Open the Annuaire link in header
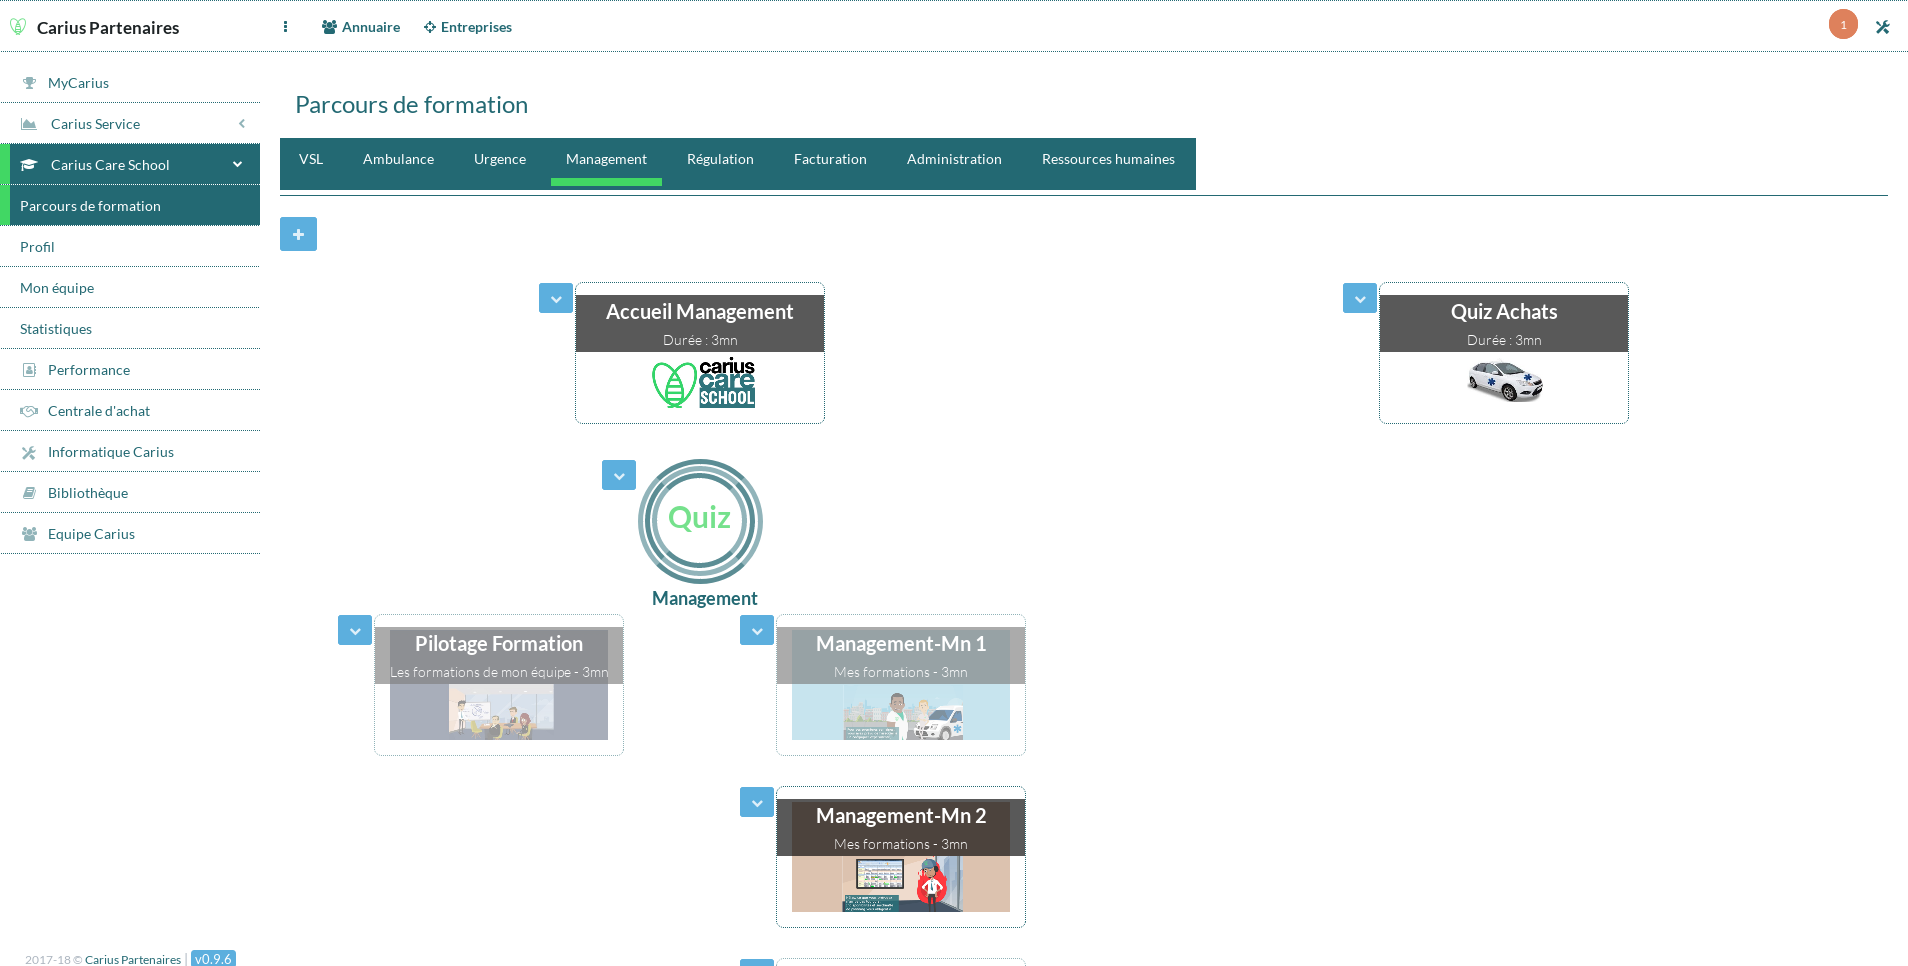 tap(361, 27)
